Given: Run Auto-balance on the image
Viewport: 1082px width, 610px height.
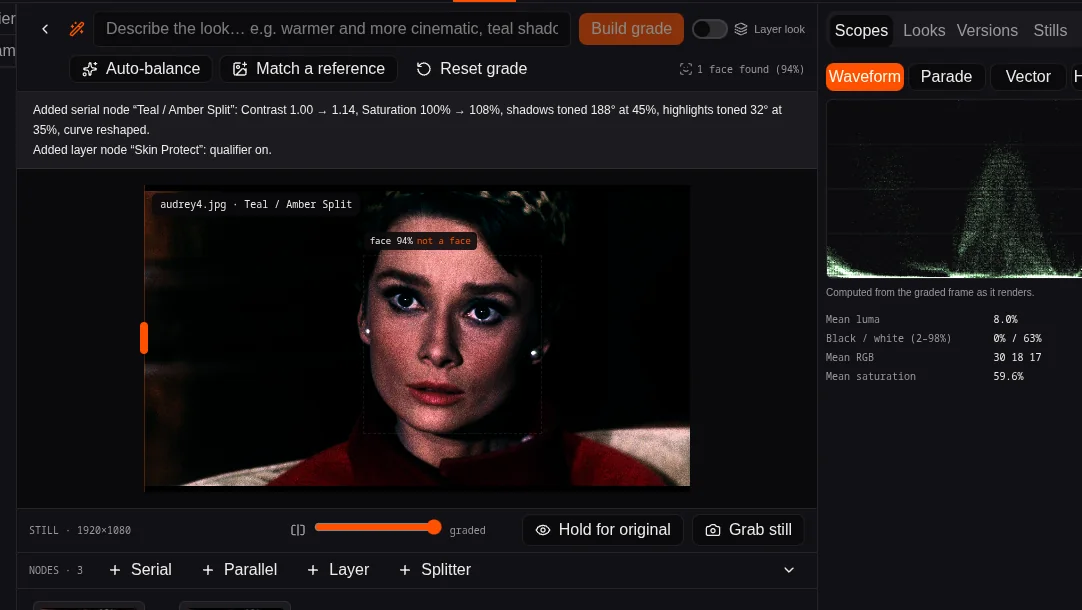Looking at the screenshot, I should coord(141,68).
